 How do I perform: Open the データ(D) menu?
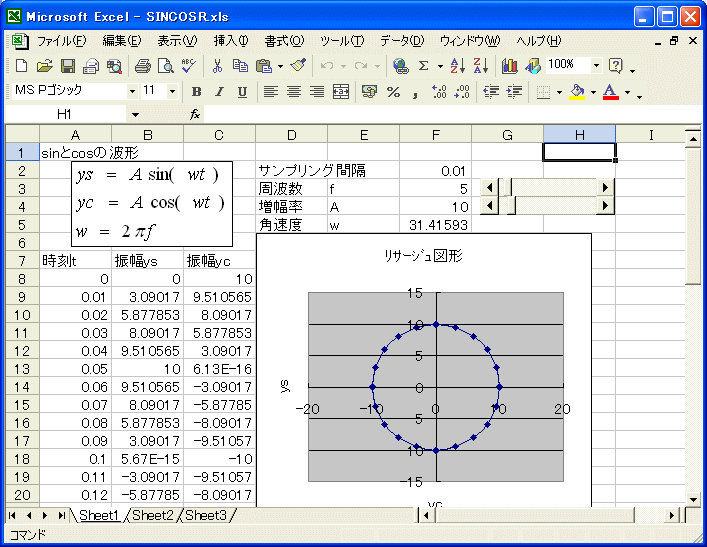402,41
